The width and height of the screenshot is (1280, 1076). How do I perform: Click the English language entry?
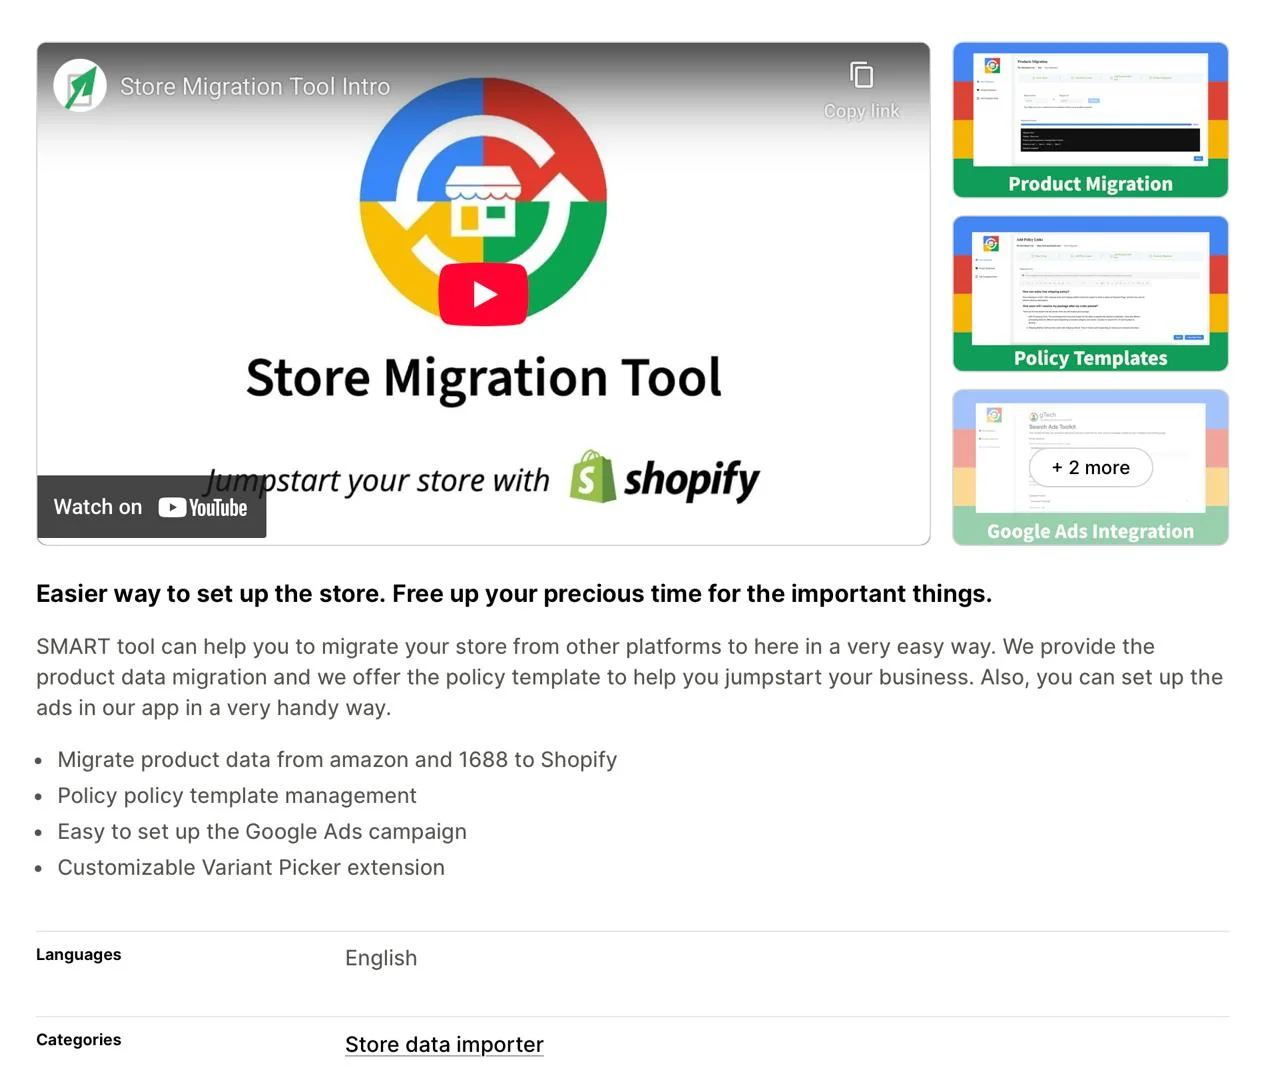pos(381,958)
